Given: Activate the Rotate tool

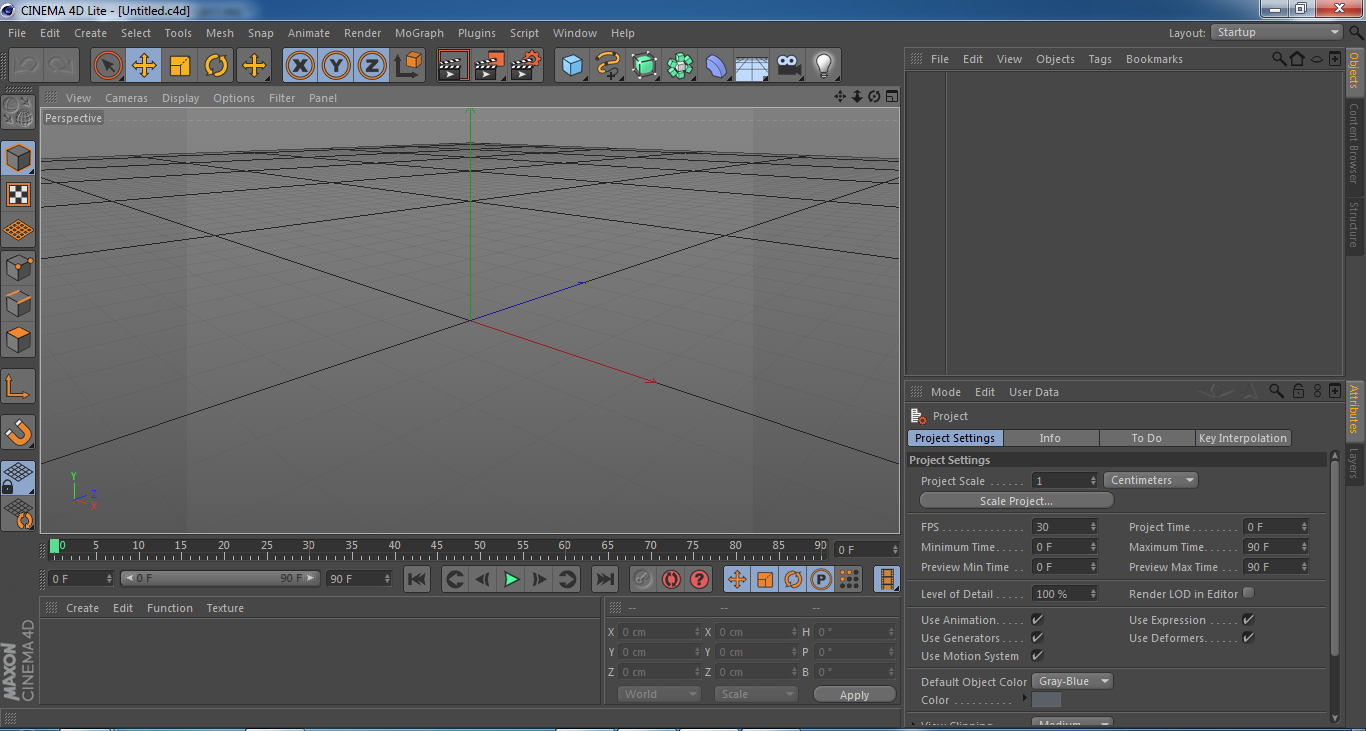Looking at the screenshot, I should (217, 66).
